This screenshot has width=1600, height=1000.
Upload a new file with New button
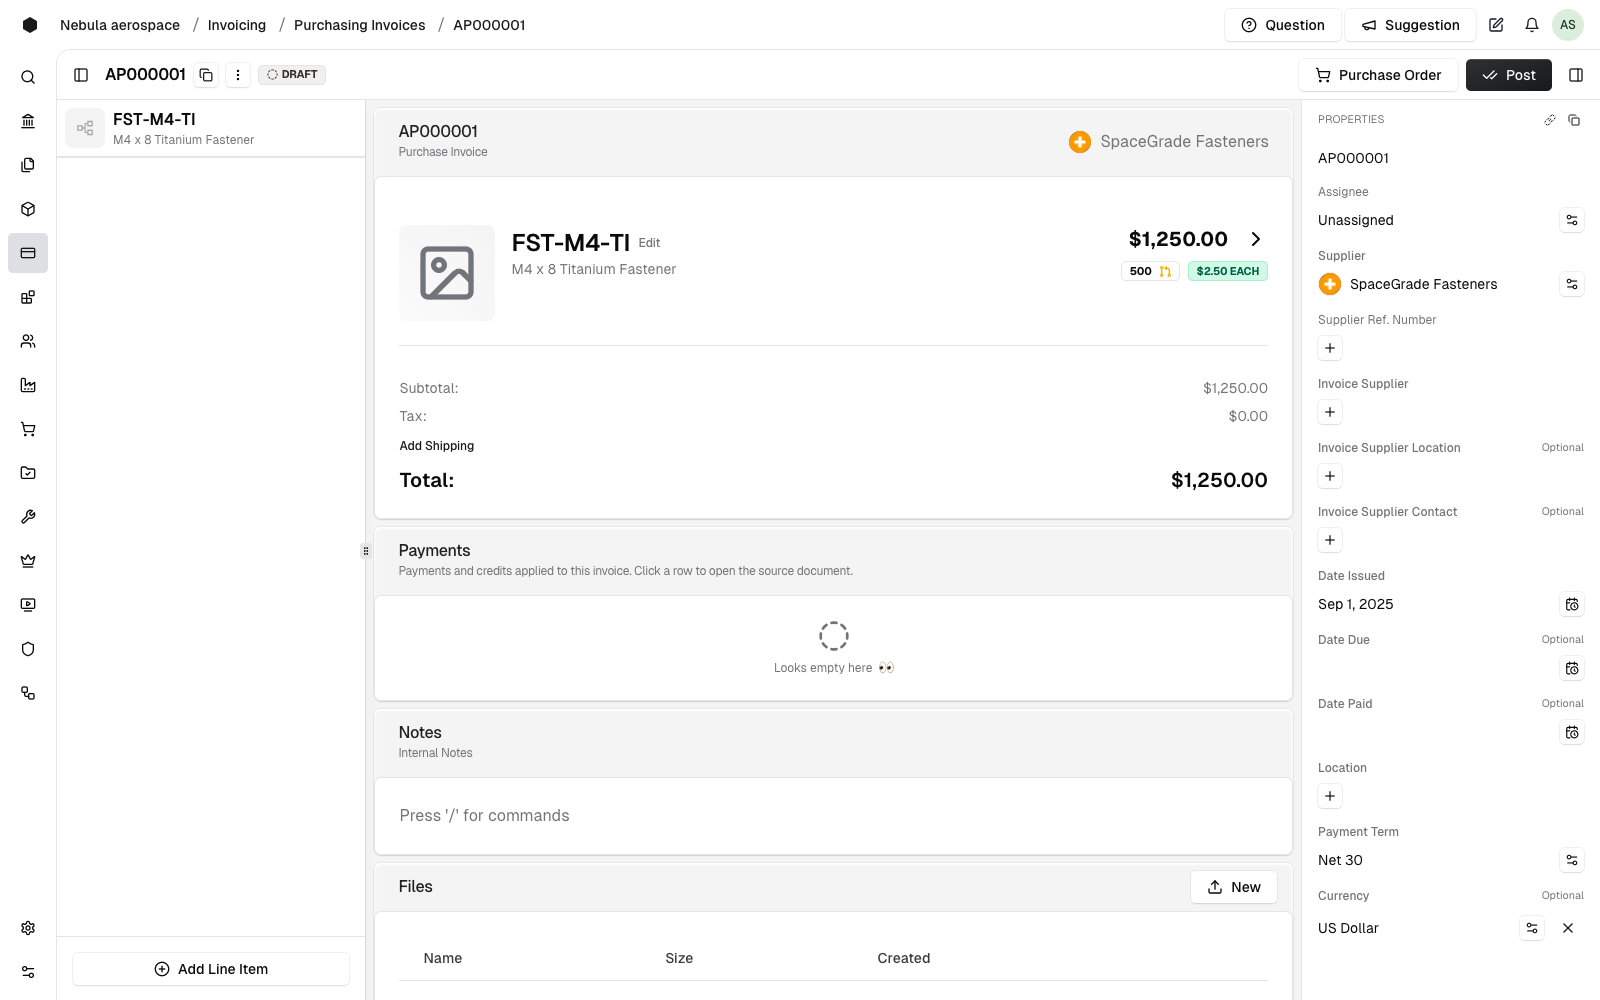1234,887
